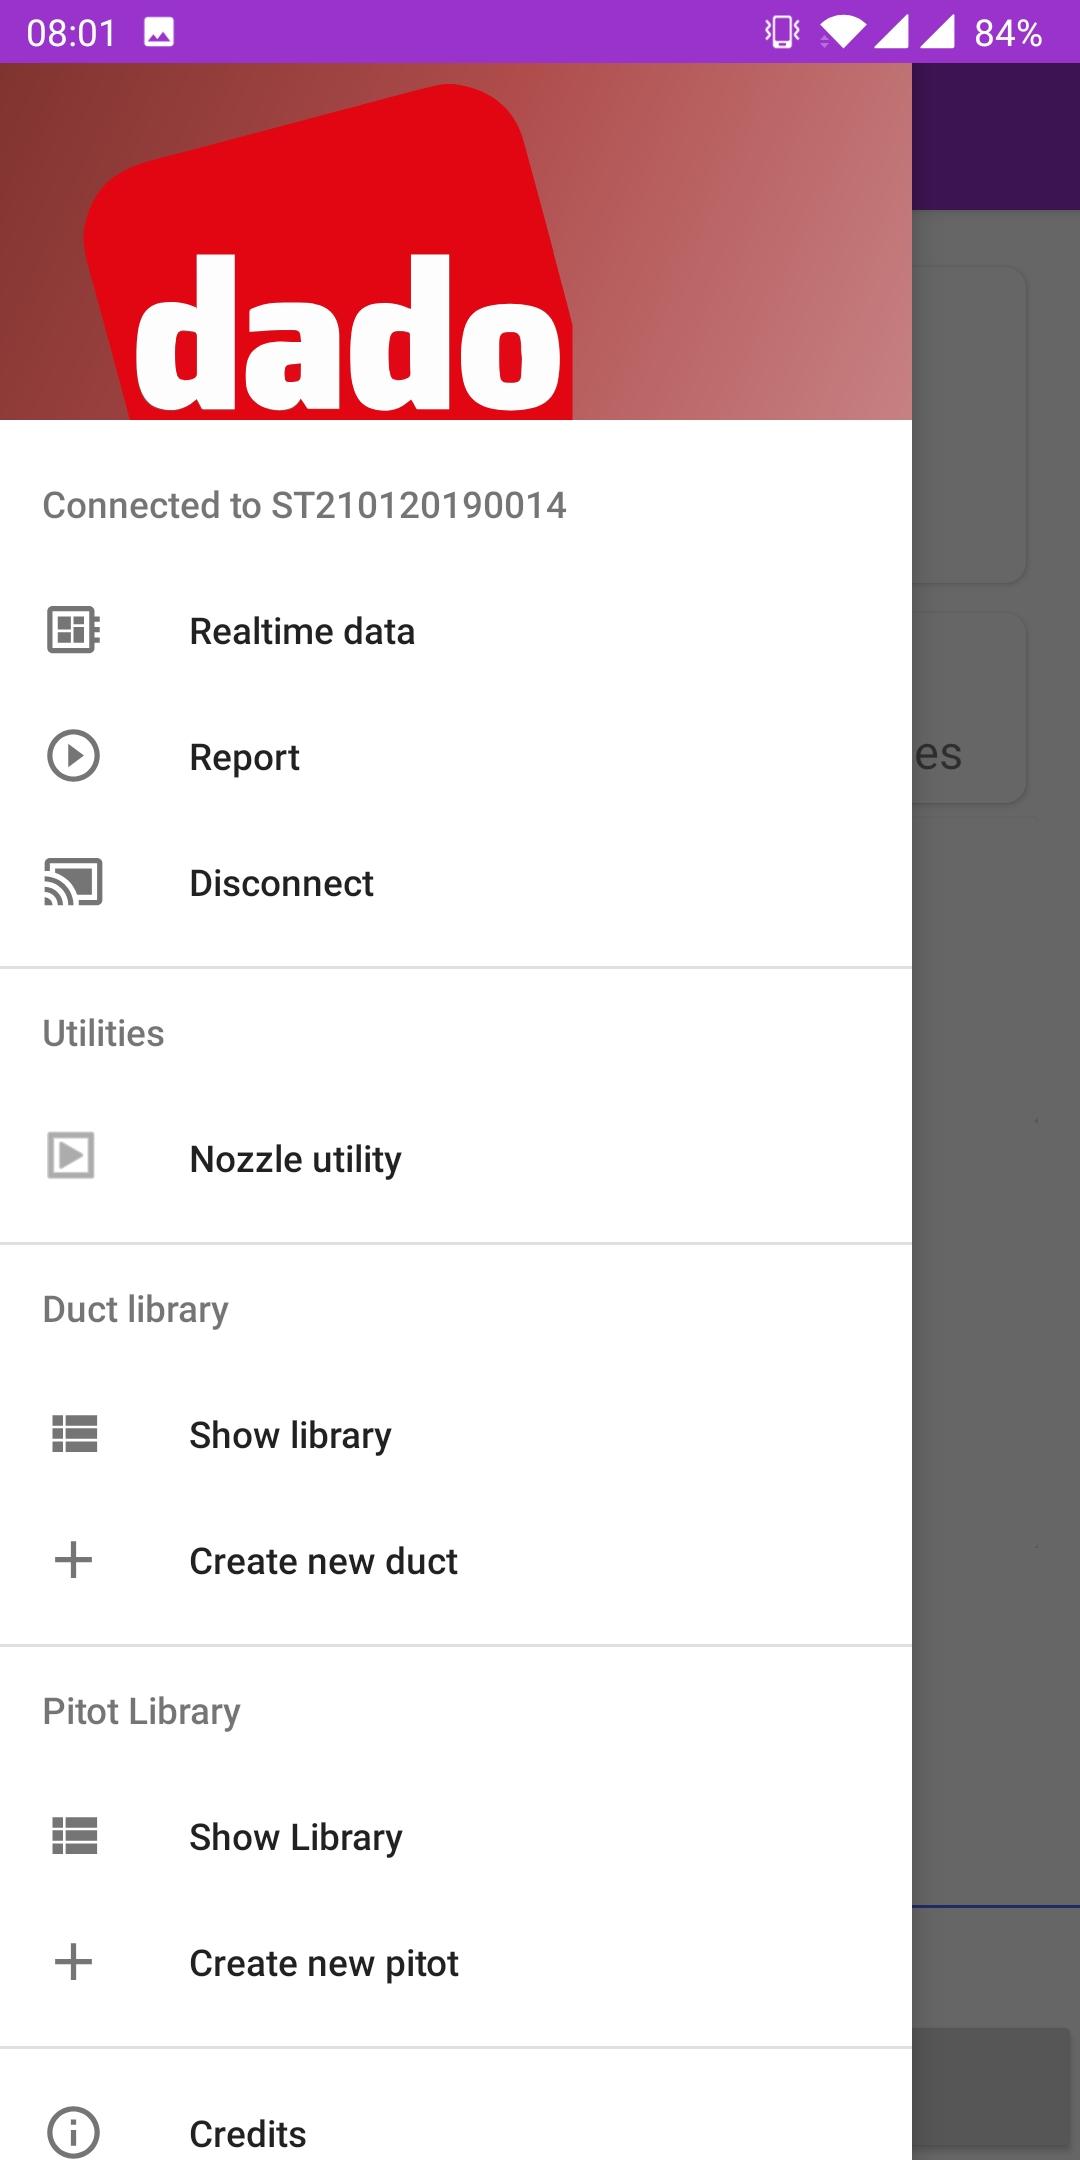1080x2160 pixels.
Task: Select Disconnect from the drawer
Action: (281, 884)
